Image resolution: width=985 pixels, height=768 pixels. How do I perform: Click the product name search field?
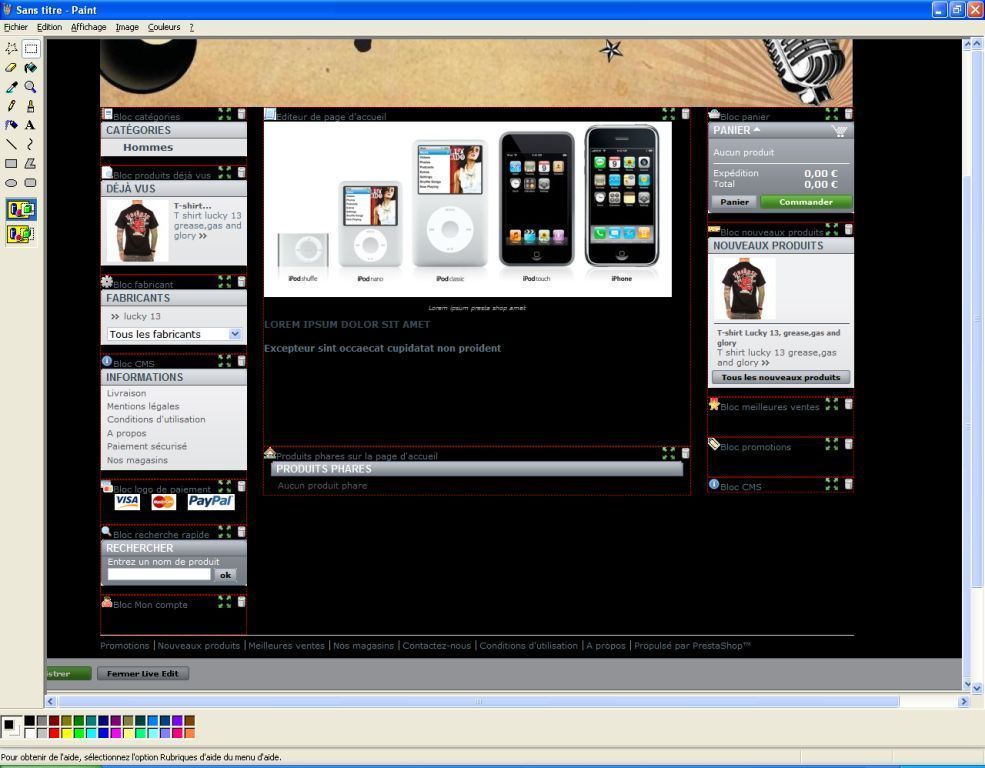tap(159, 574)
